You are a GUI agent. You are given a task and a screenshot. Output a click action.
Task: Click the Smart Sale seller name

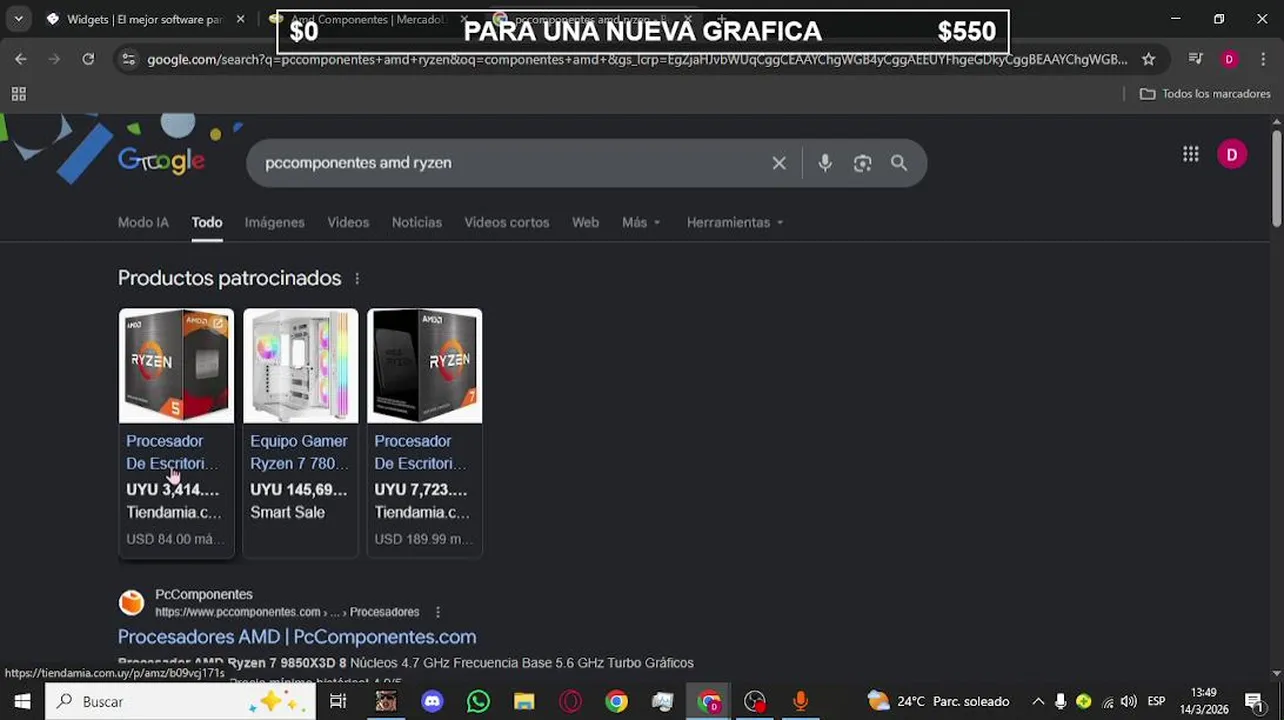tap(287, 512)
